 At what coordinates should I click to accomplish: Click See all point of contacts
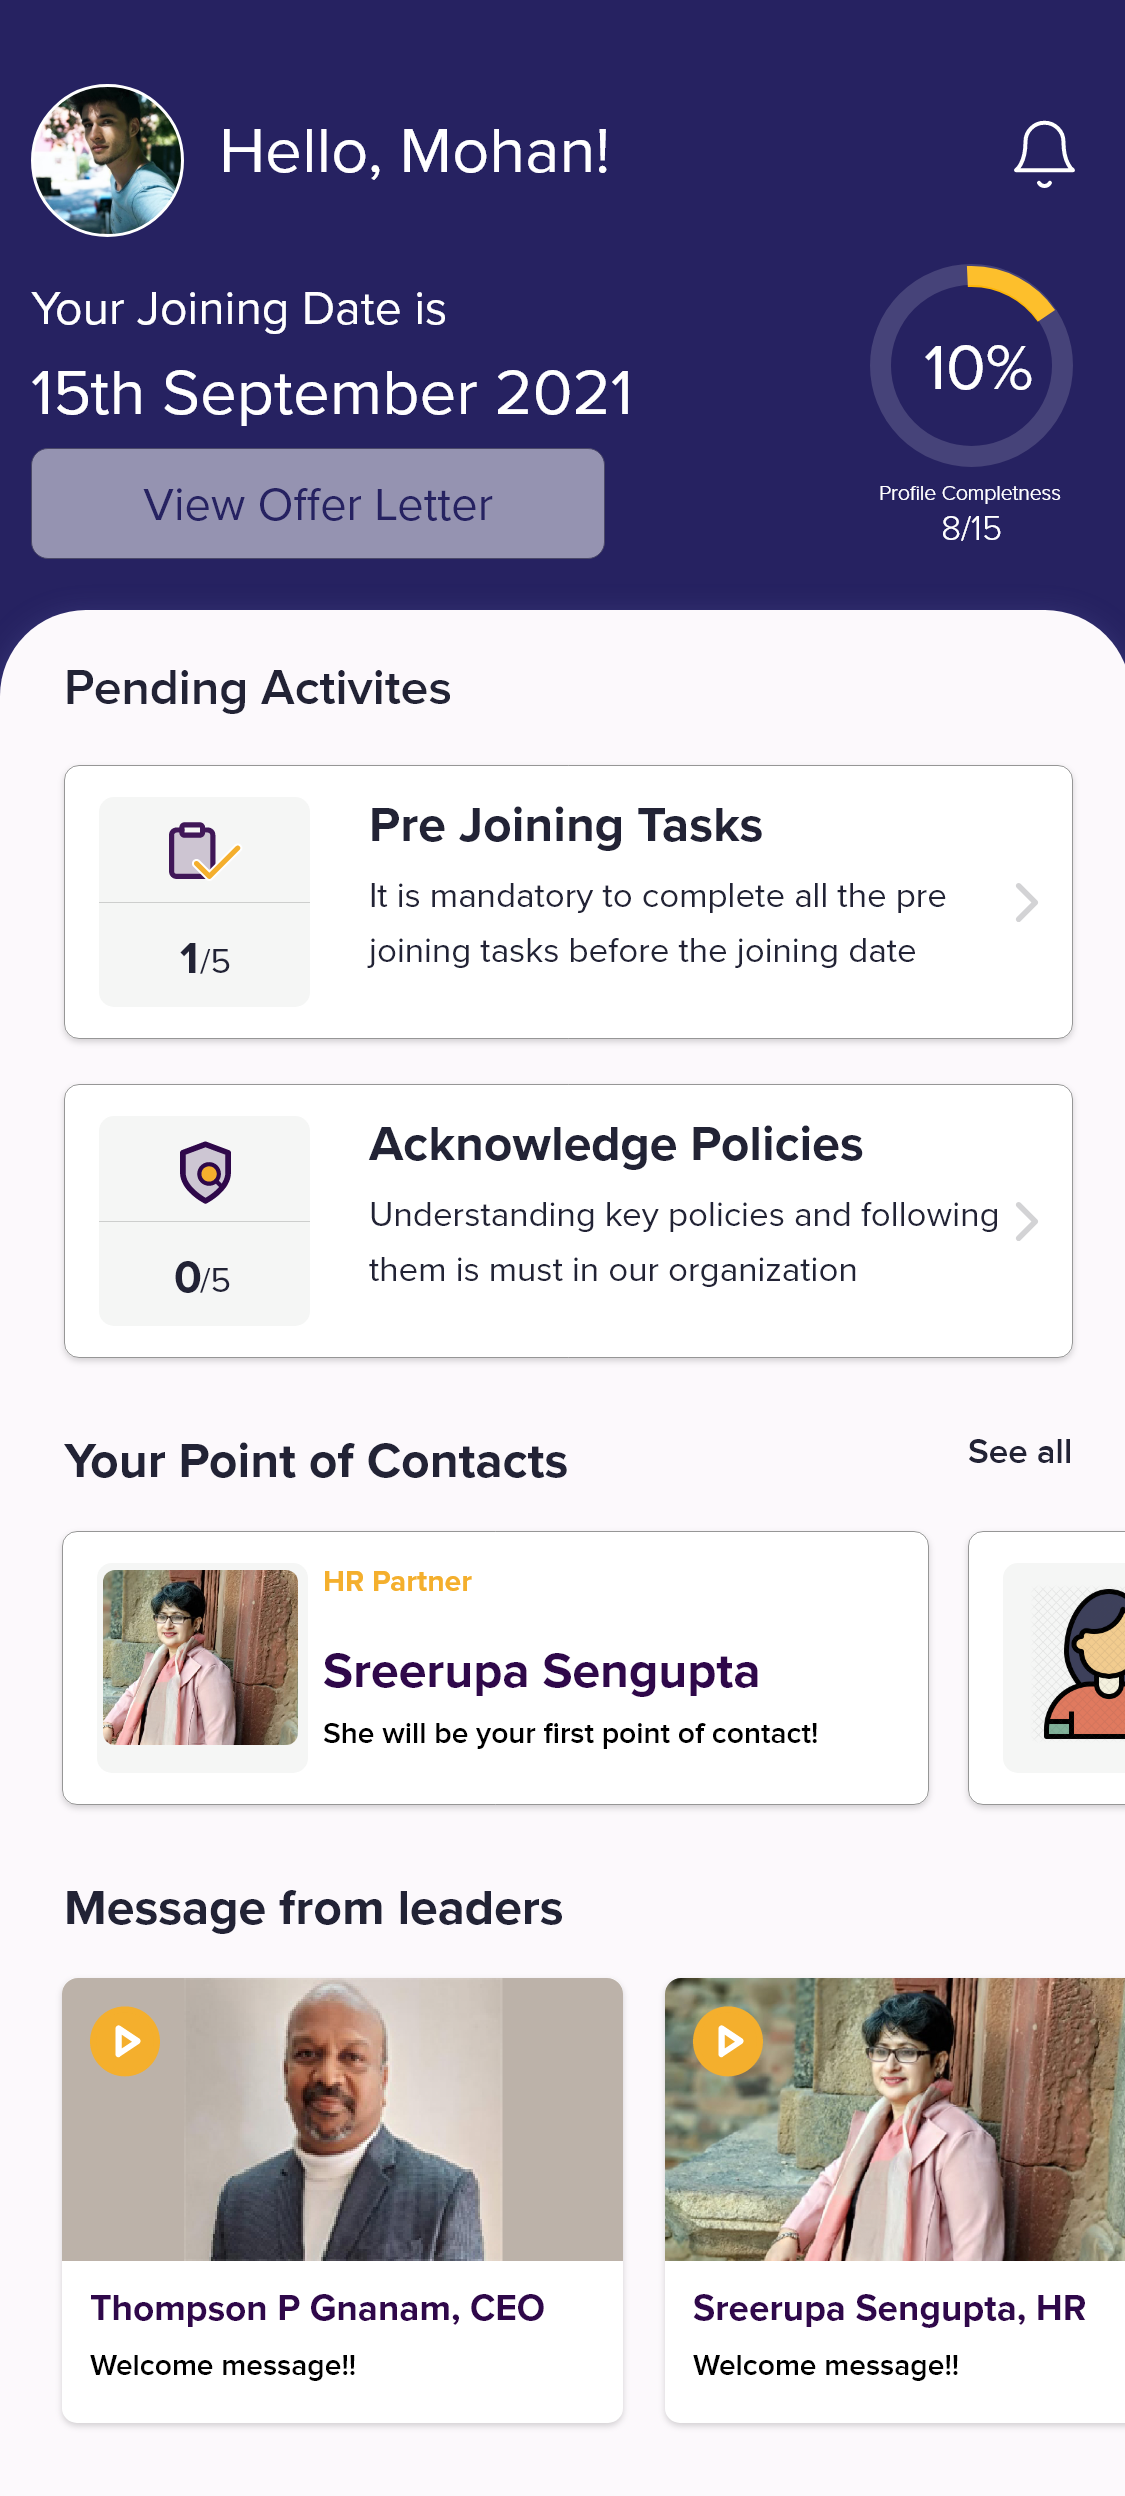tap(1019, 1452)
